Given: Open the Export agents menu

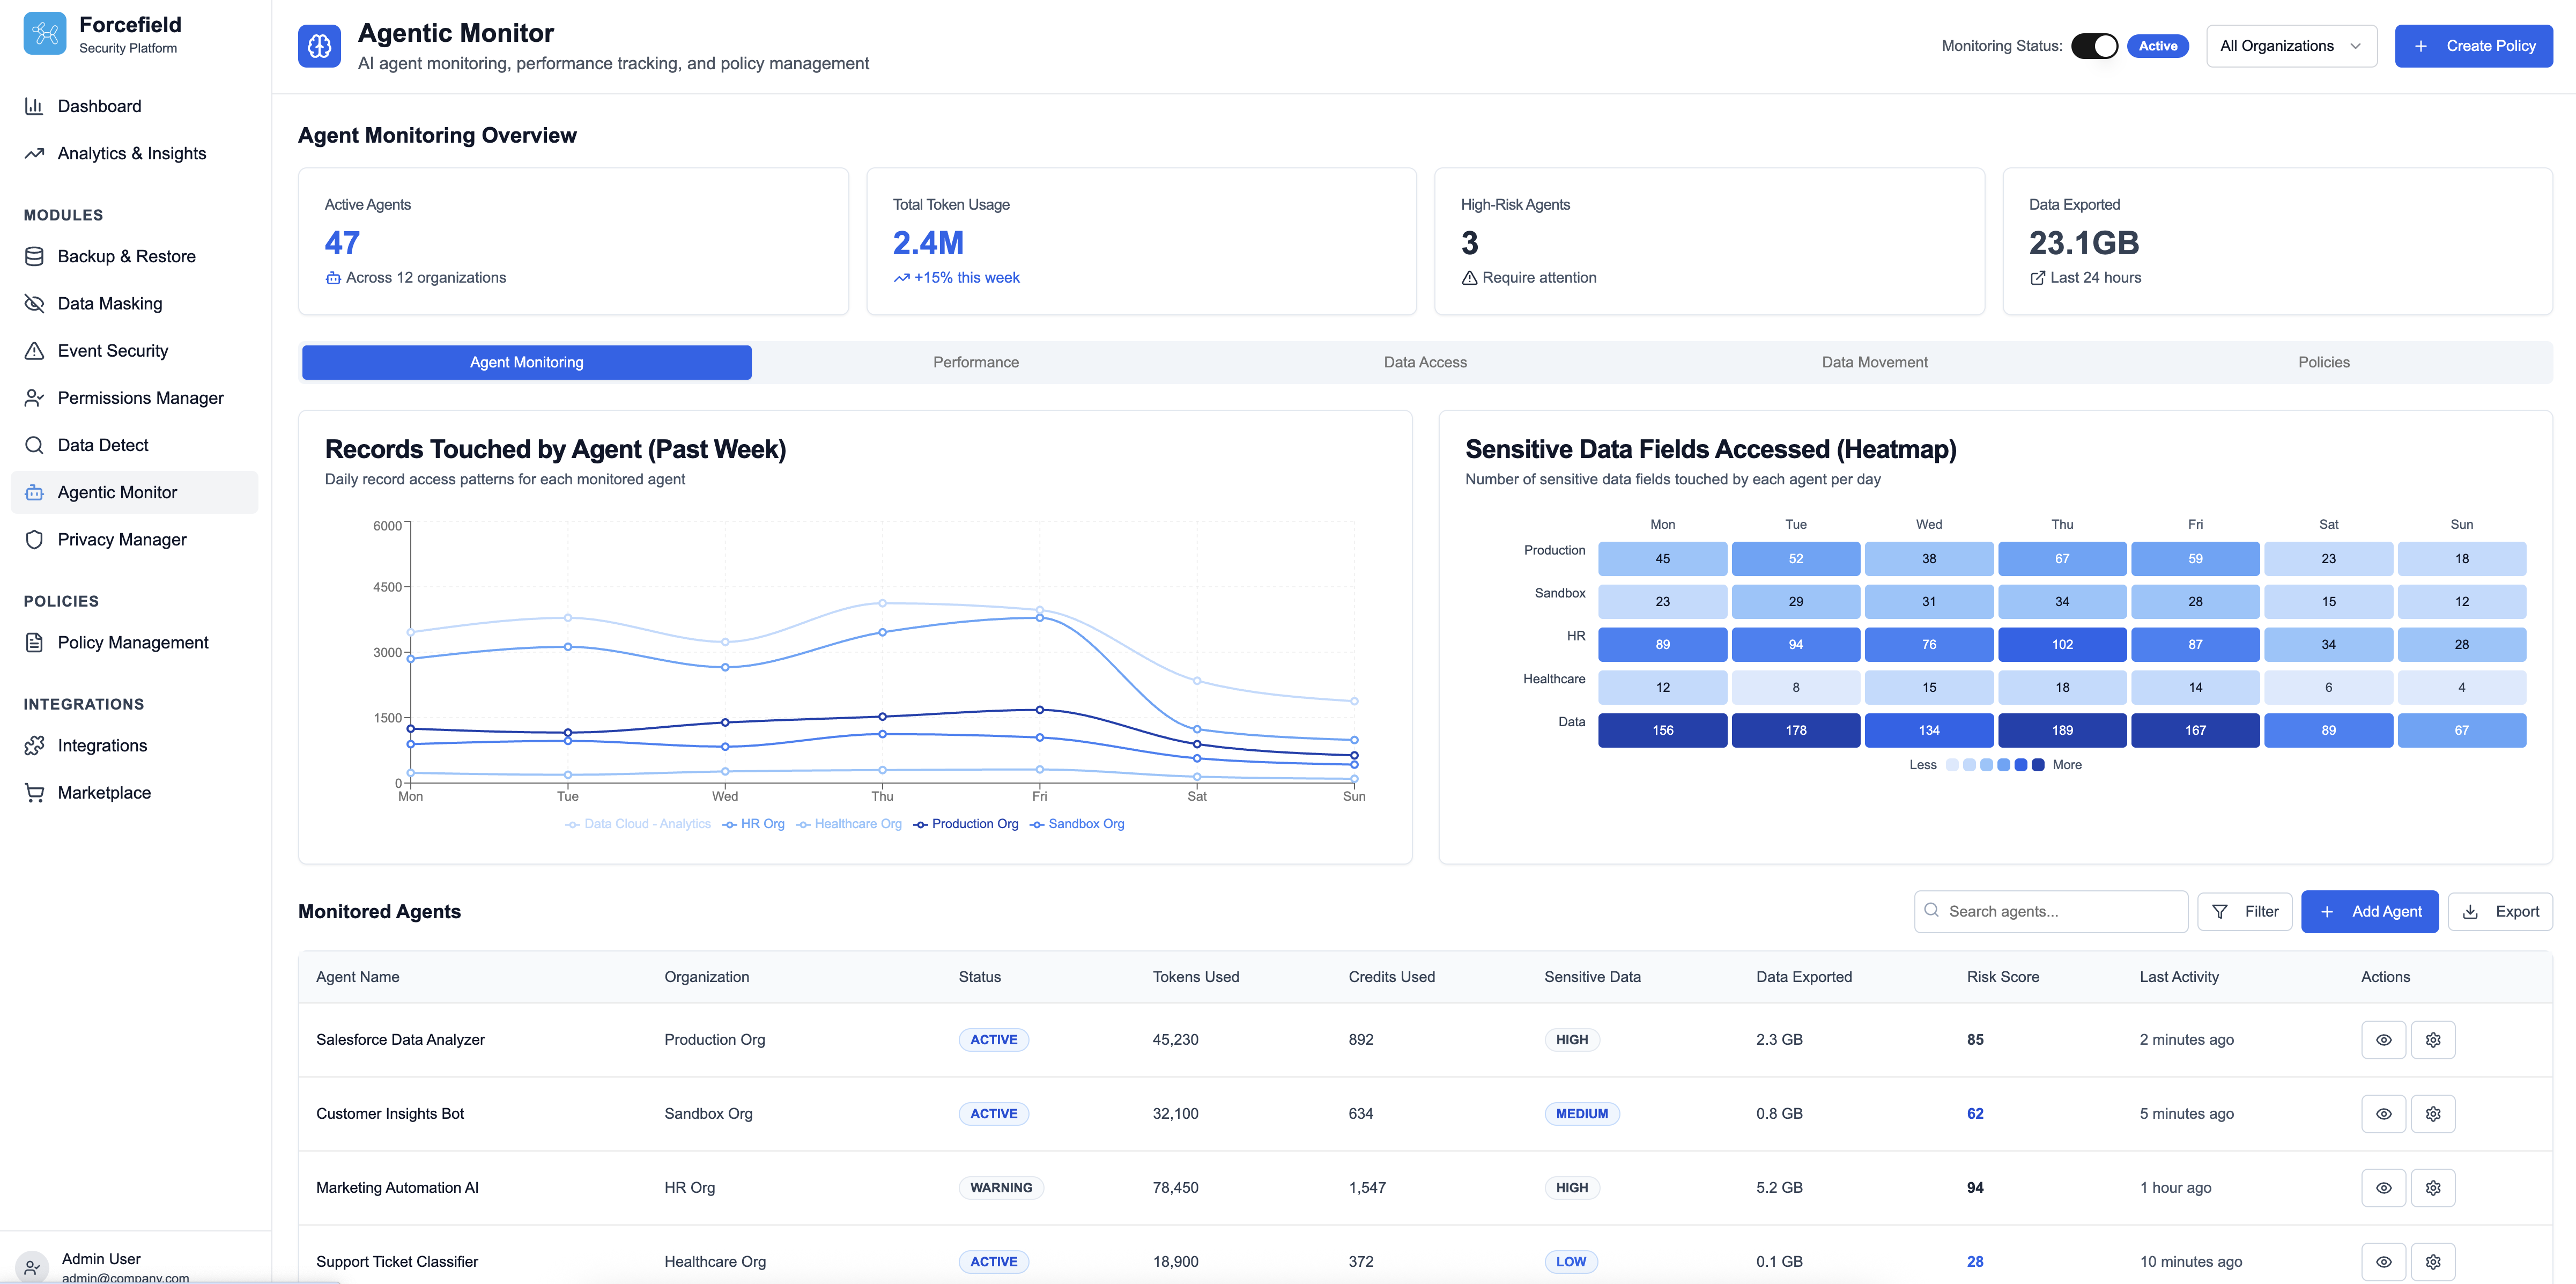Looking at the screenshot, I should pos(2499,911).
